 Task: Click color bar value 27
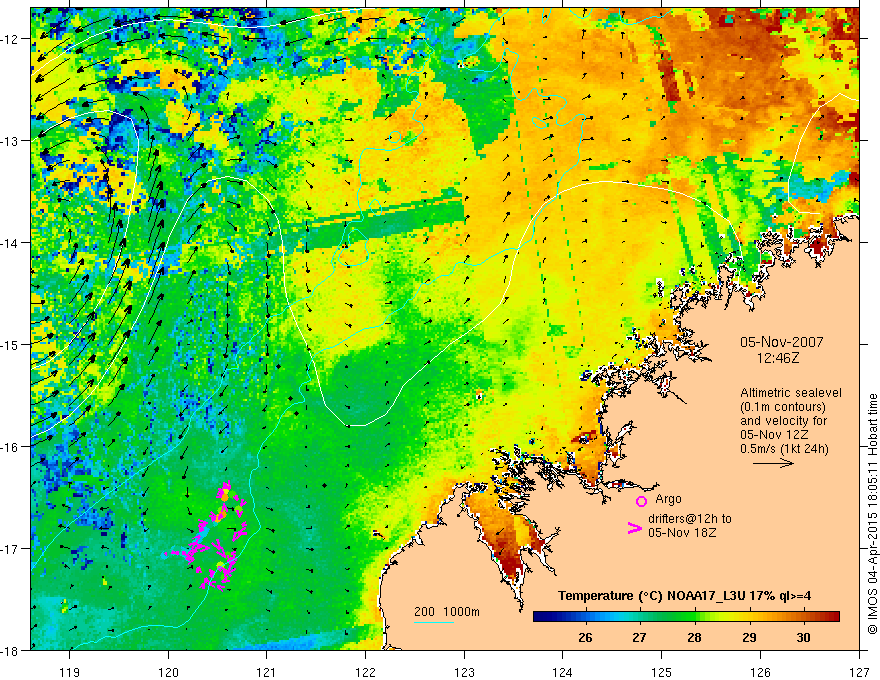coord(639,637)
